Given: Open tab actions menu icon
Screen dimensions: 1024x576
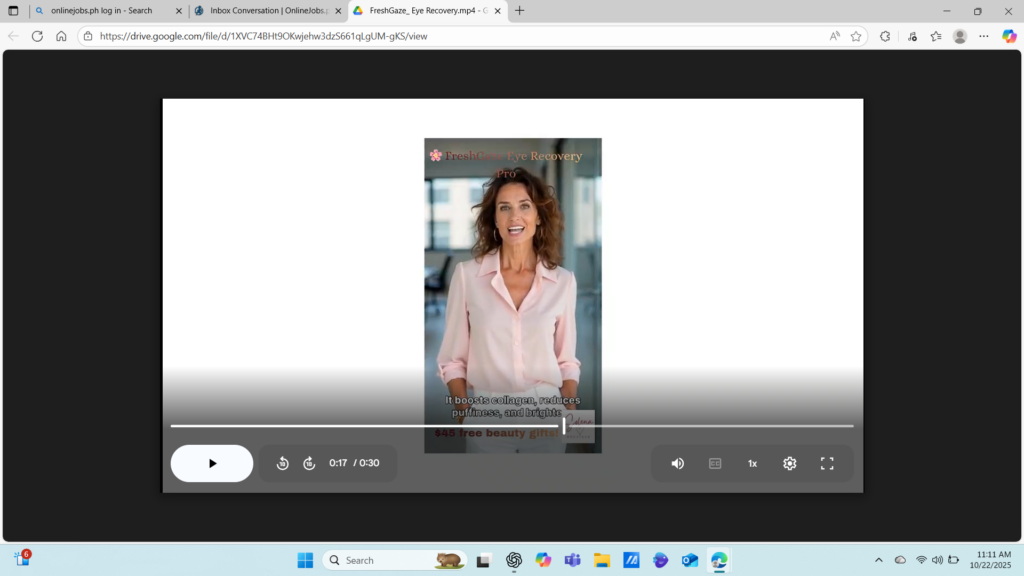Looking at the screenshot, I should click(13, 10).
